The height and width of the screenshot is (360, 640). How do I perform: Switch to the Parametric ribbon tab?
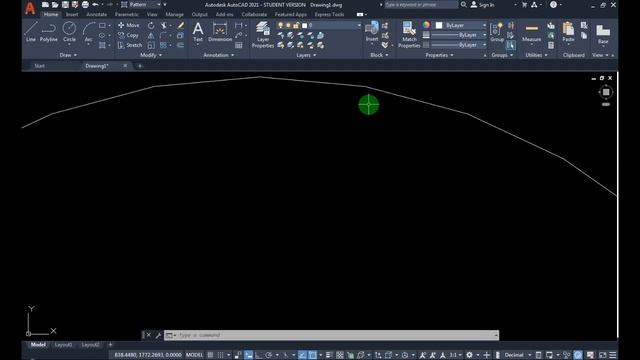pos(127,14)
